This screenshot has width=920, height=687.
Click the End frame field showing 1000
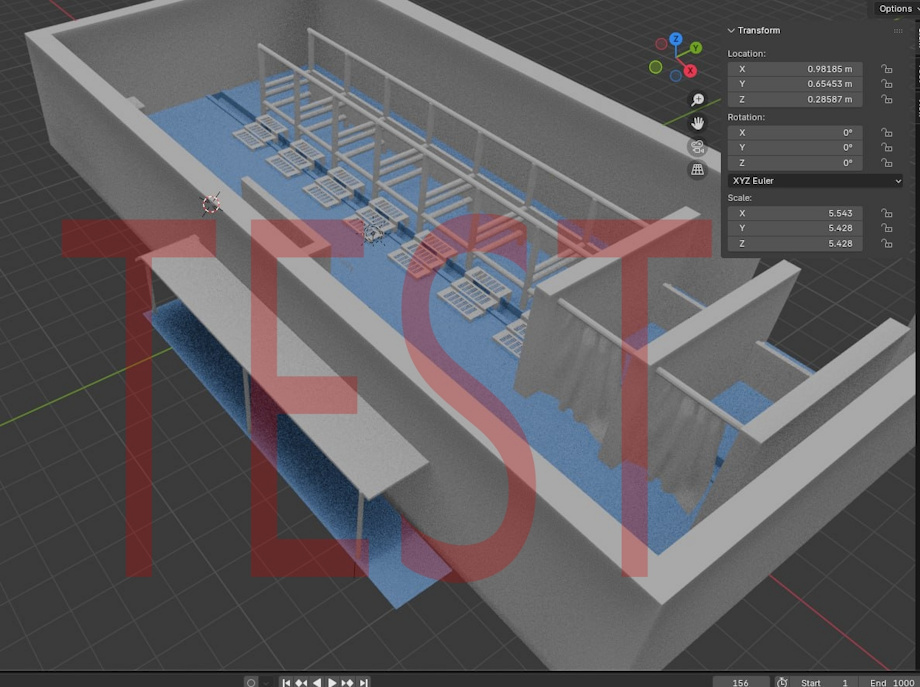coord(889,682)
